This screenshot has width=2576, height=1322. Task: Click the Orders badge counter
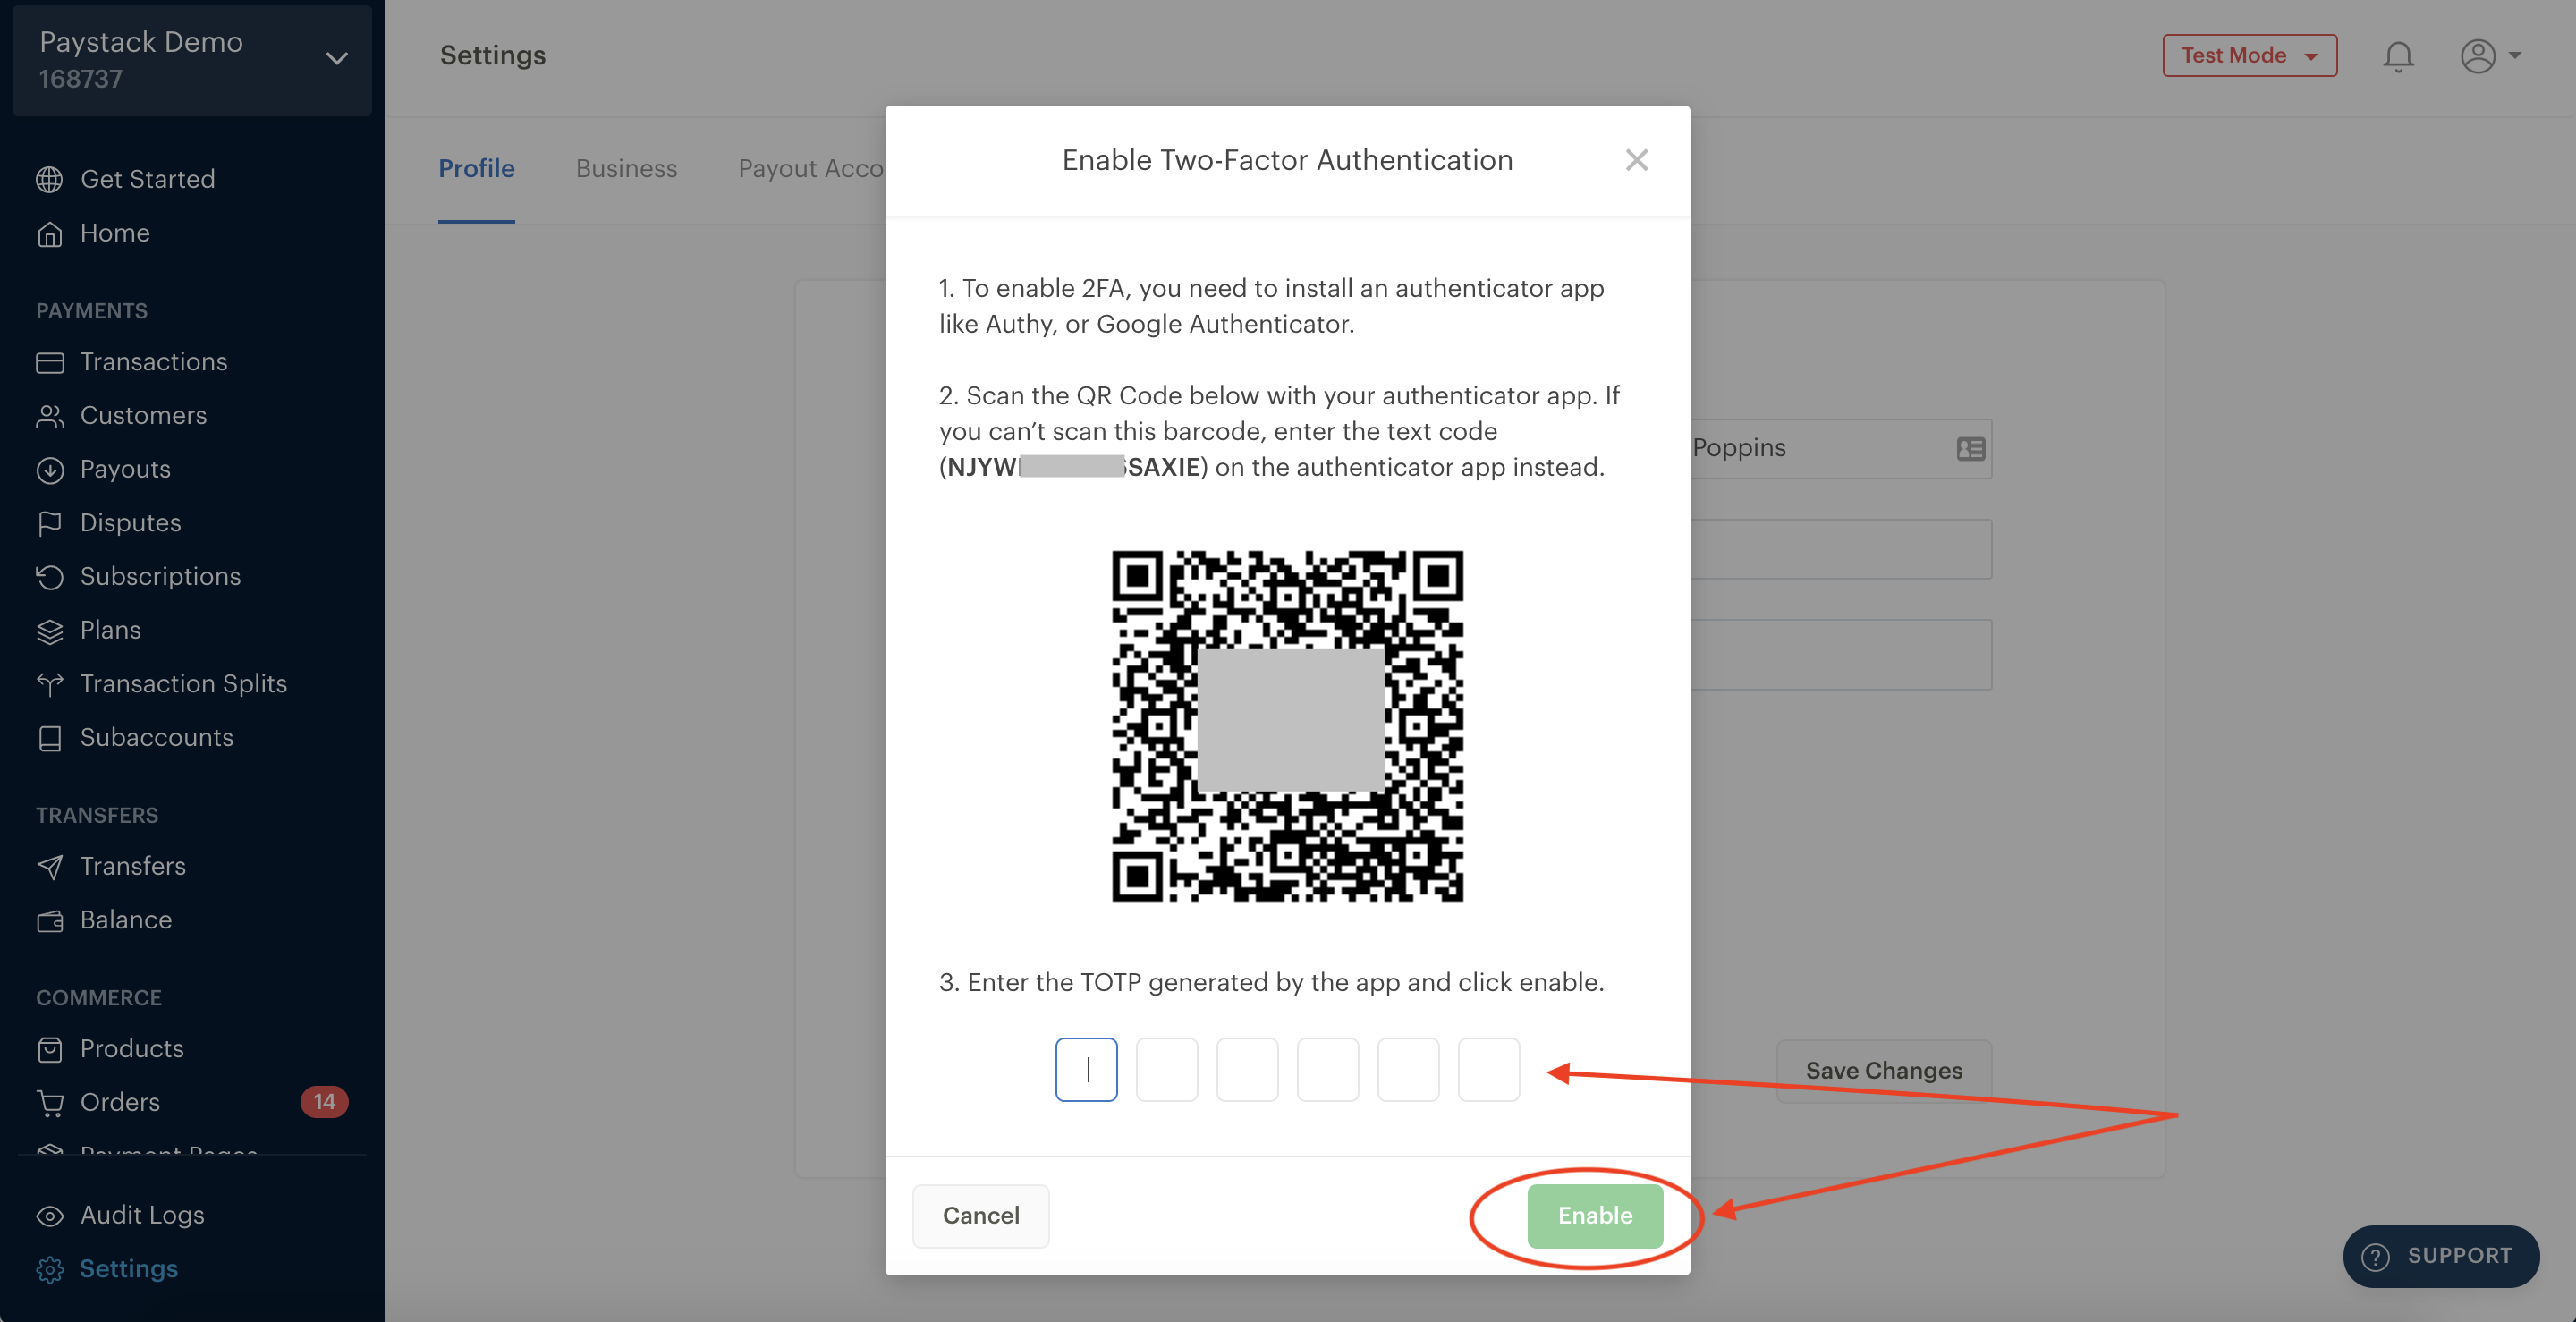coord(326,1101)
